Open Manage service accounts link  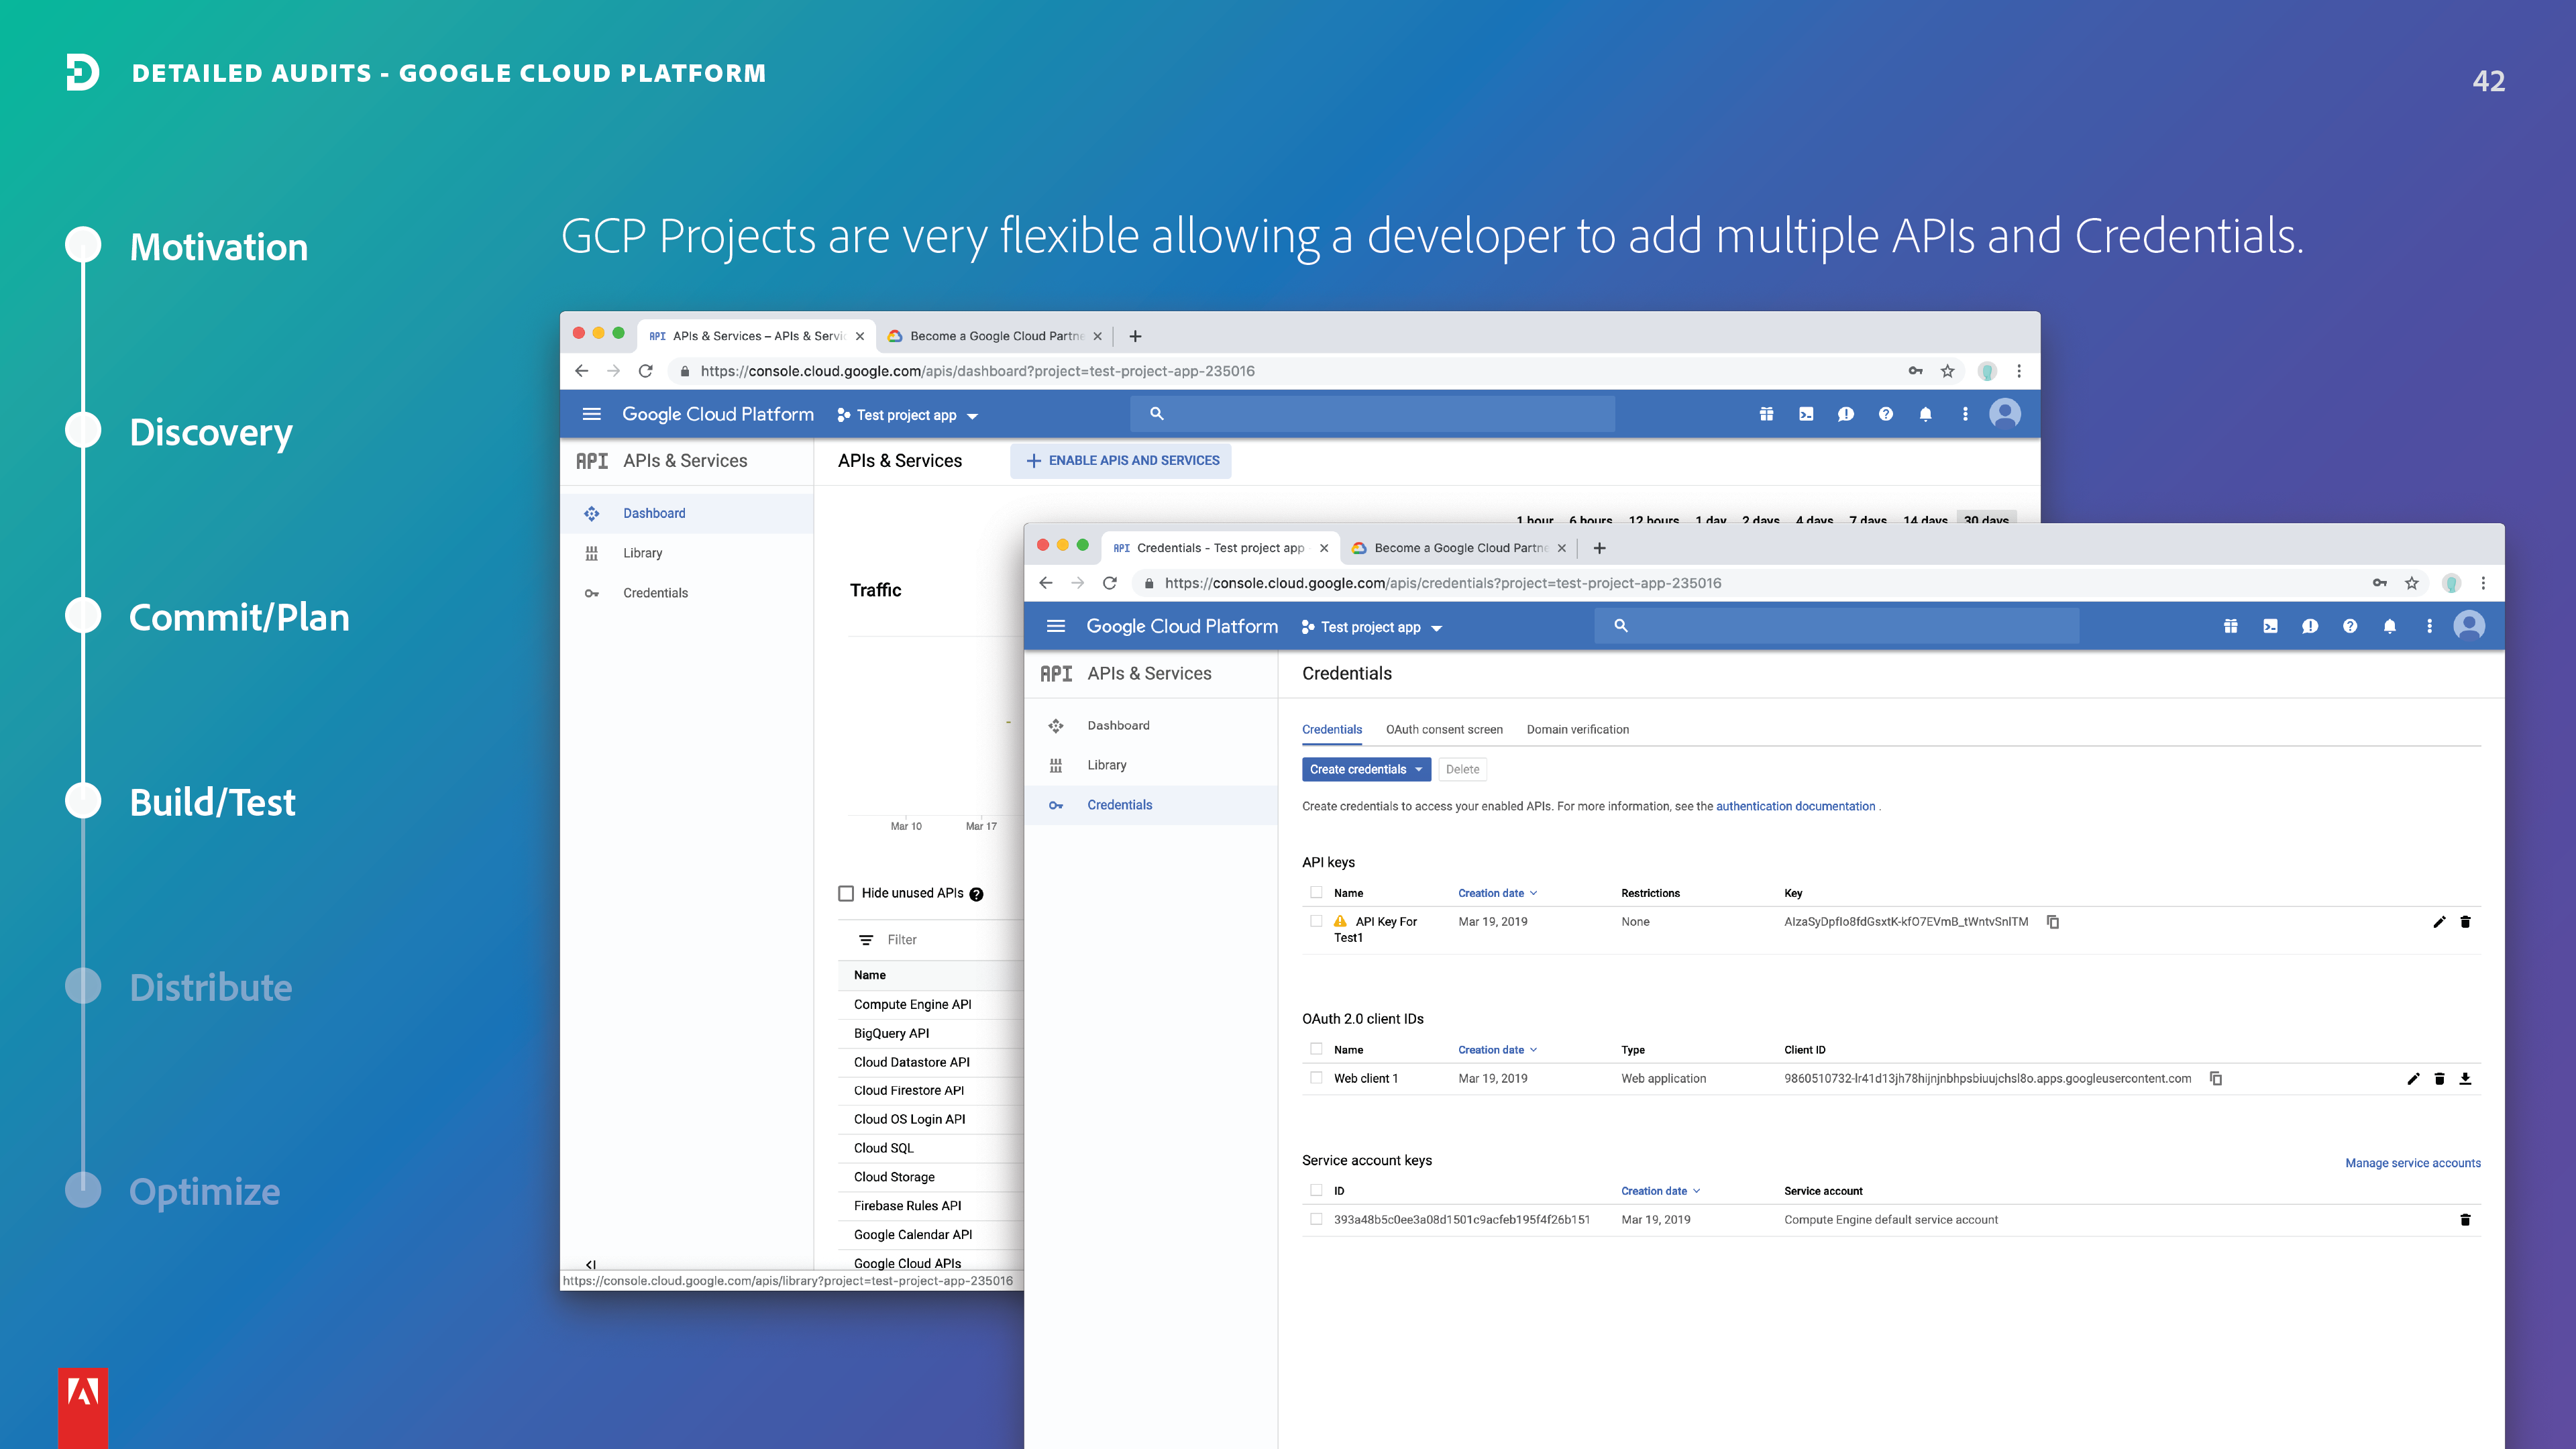2412,1163
